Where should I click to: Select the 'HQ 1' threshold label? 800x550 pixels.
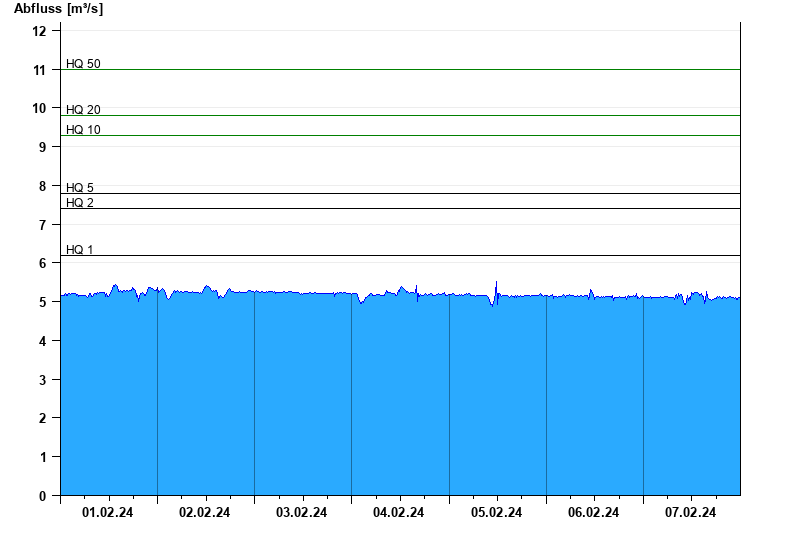[x=80, y=249]
